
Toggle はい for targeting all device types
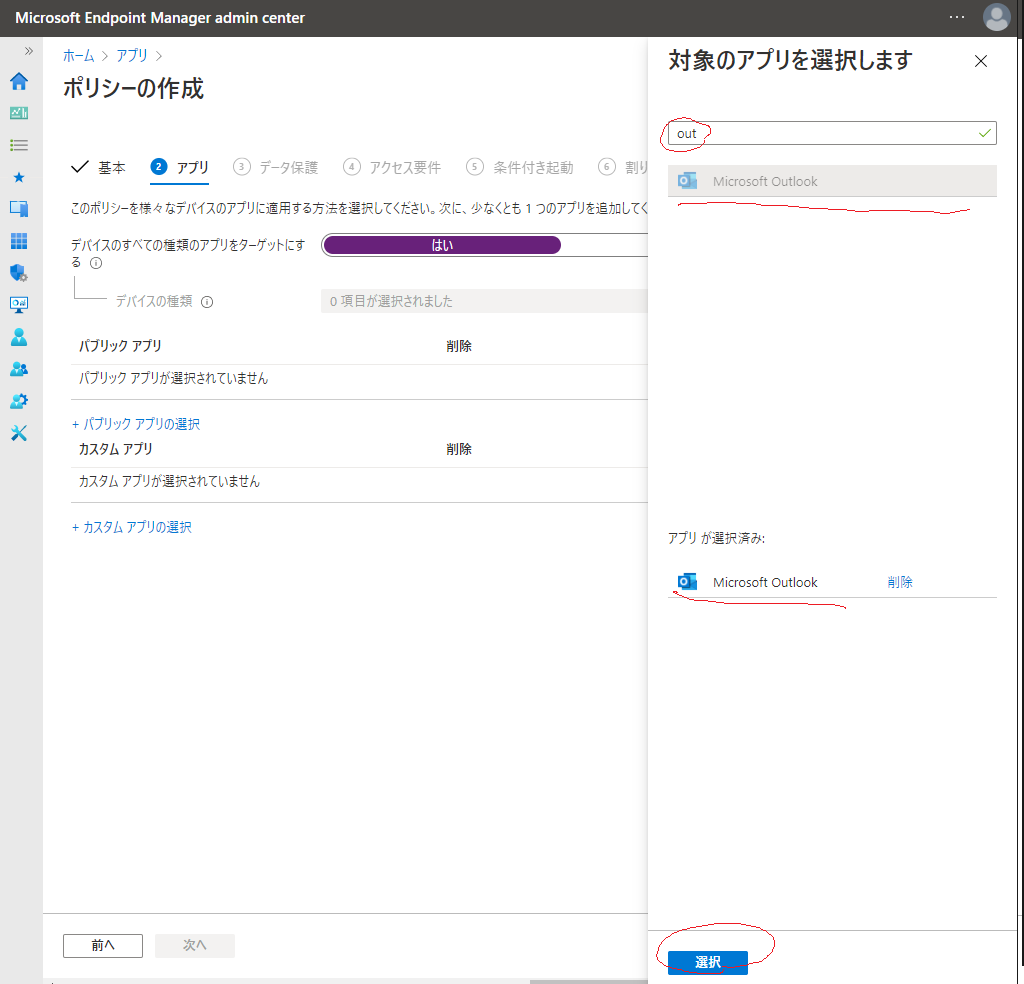(442, 245)
